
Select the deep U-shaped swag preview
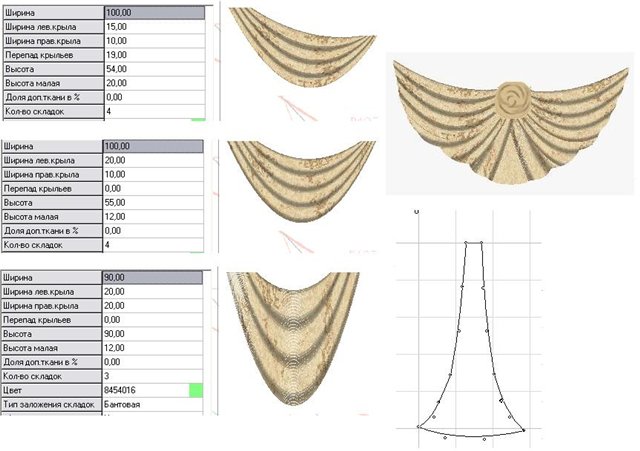point(292,340)
